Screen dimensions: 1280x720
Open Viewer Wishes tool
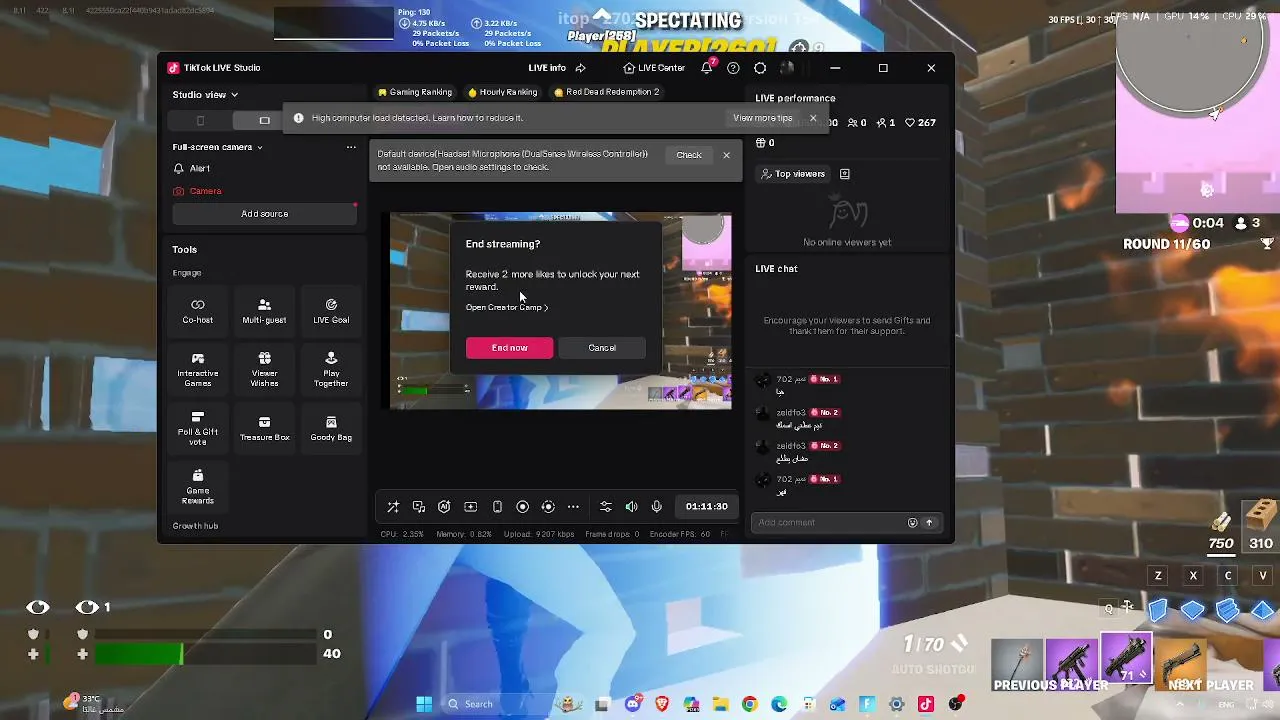[264, 370]
